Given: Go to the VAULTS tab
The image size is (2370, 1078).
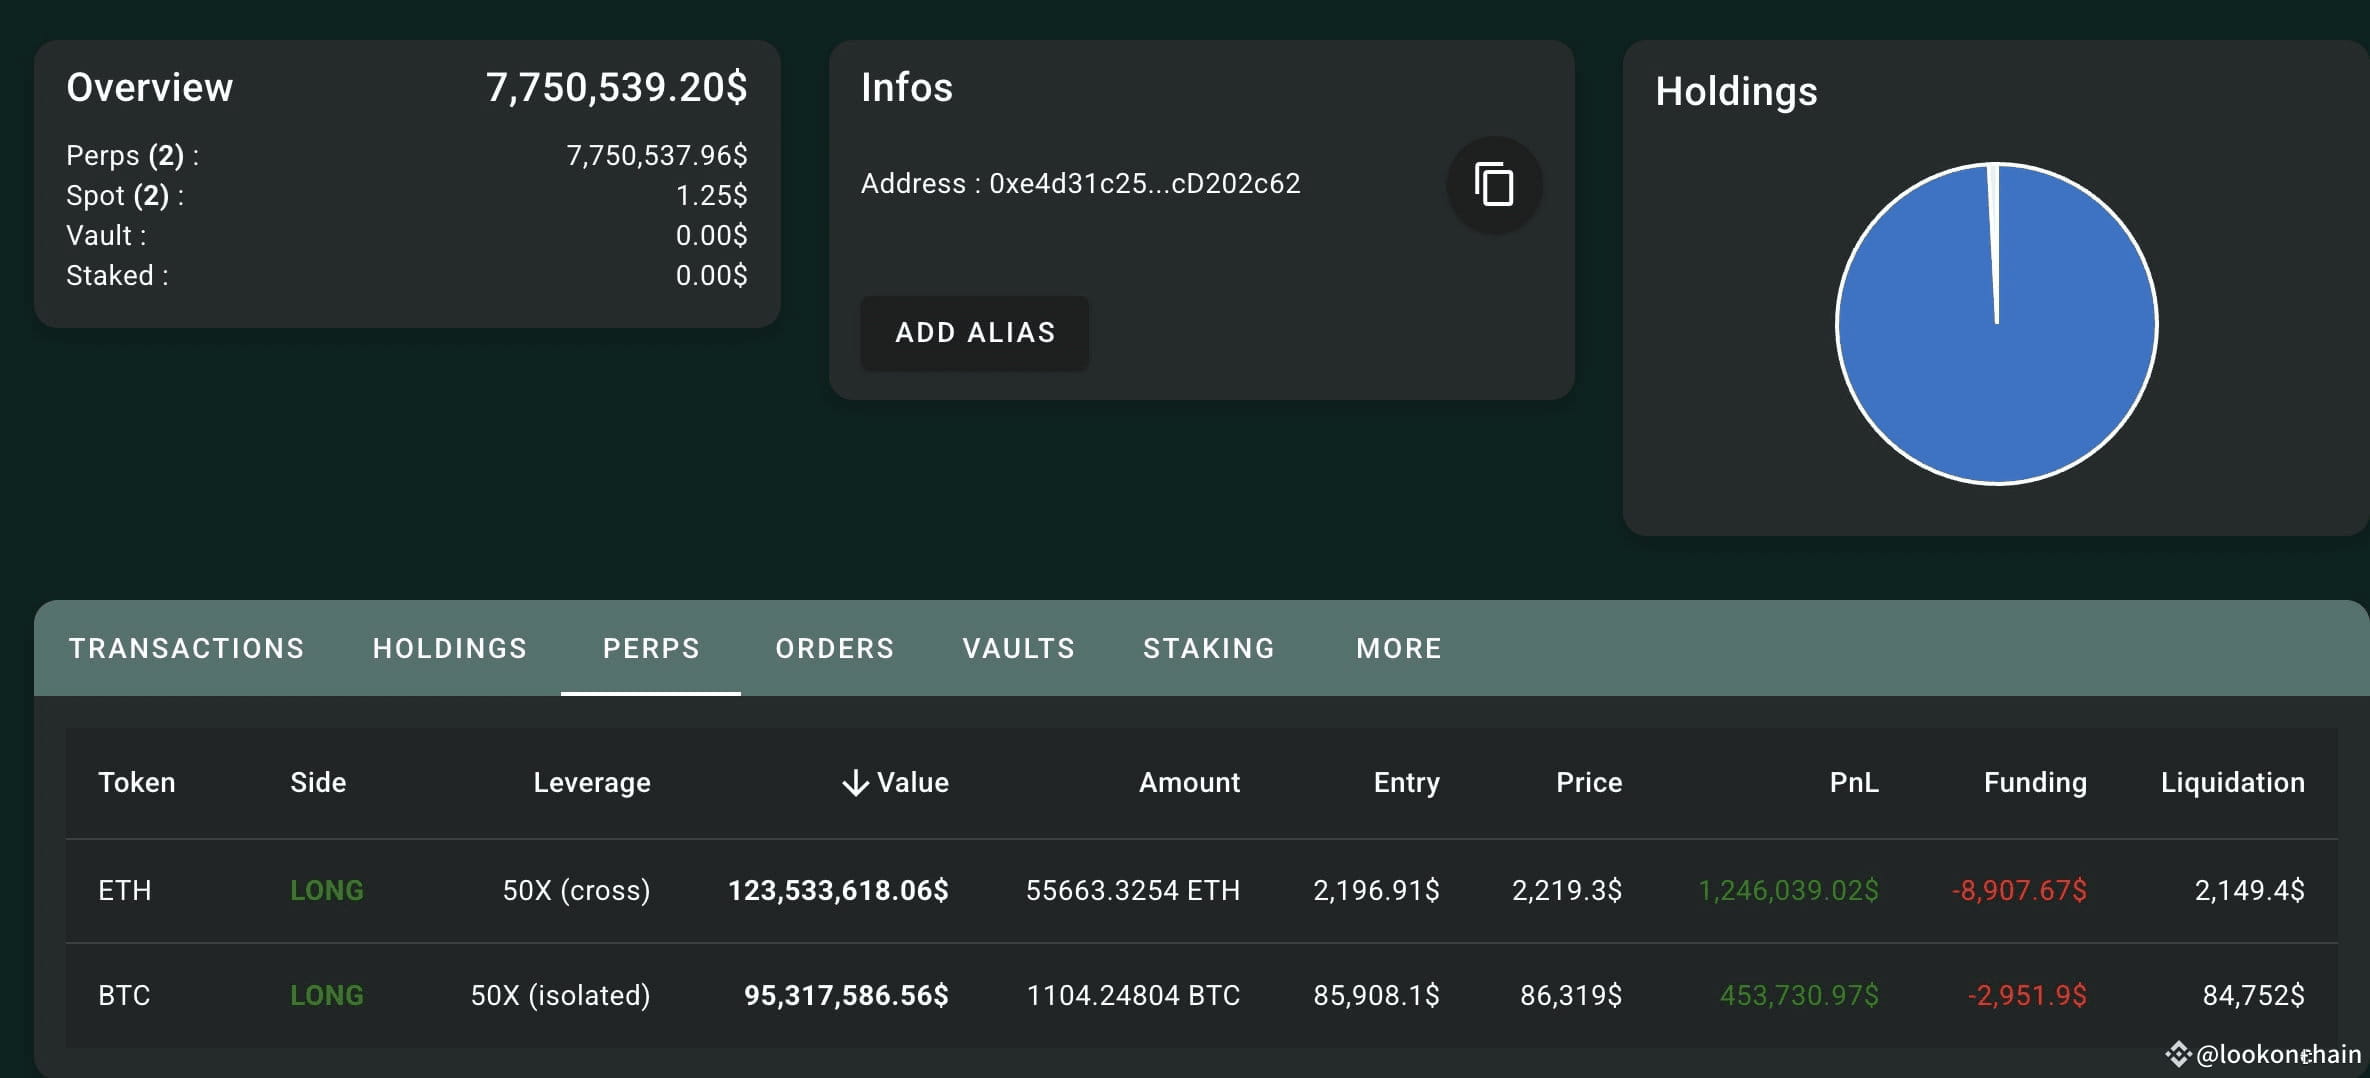Looking at the screenshot, I should click(1019, 648).
